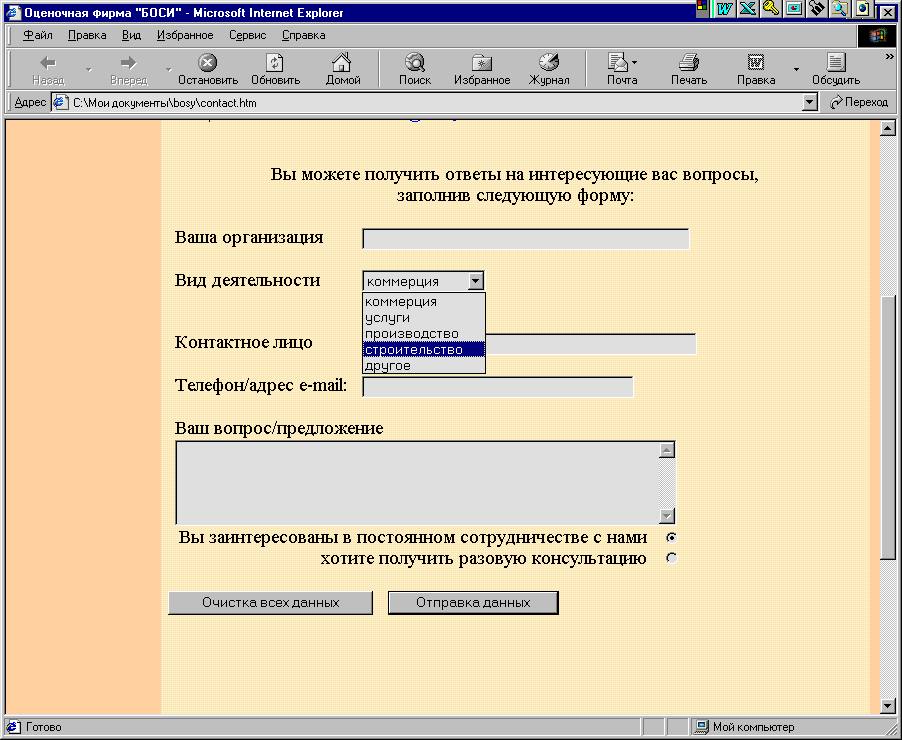
Task: Click the Мой компьютер zone icon in status bar
Action: pos(701,727)
